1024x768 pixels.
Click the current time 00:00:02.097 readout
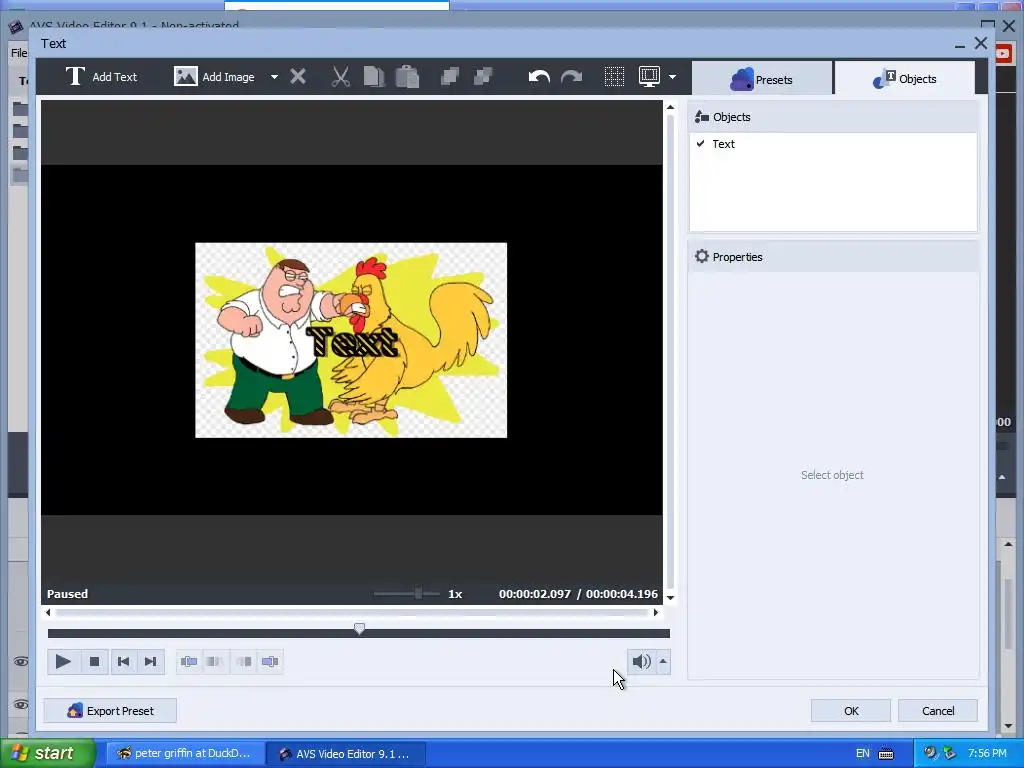[535, 594]
